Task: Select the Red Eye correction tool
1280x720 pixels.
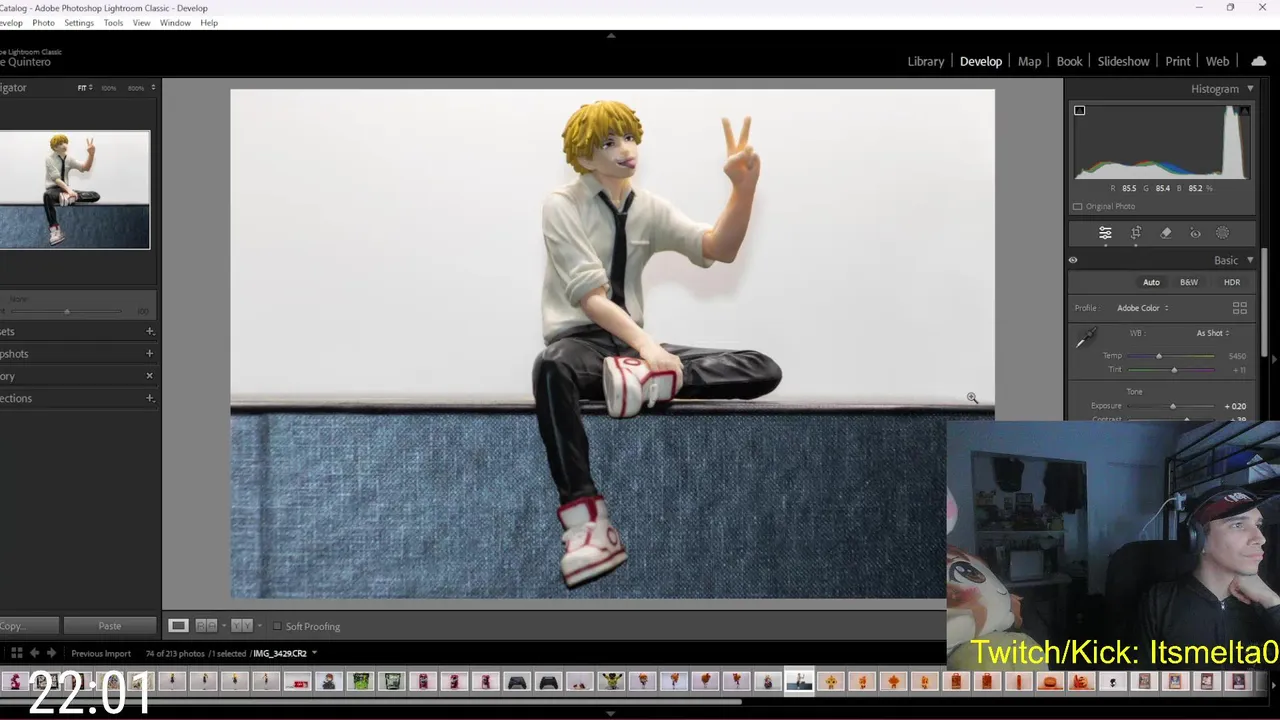Action: point(1195,233)
